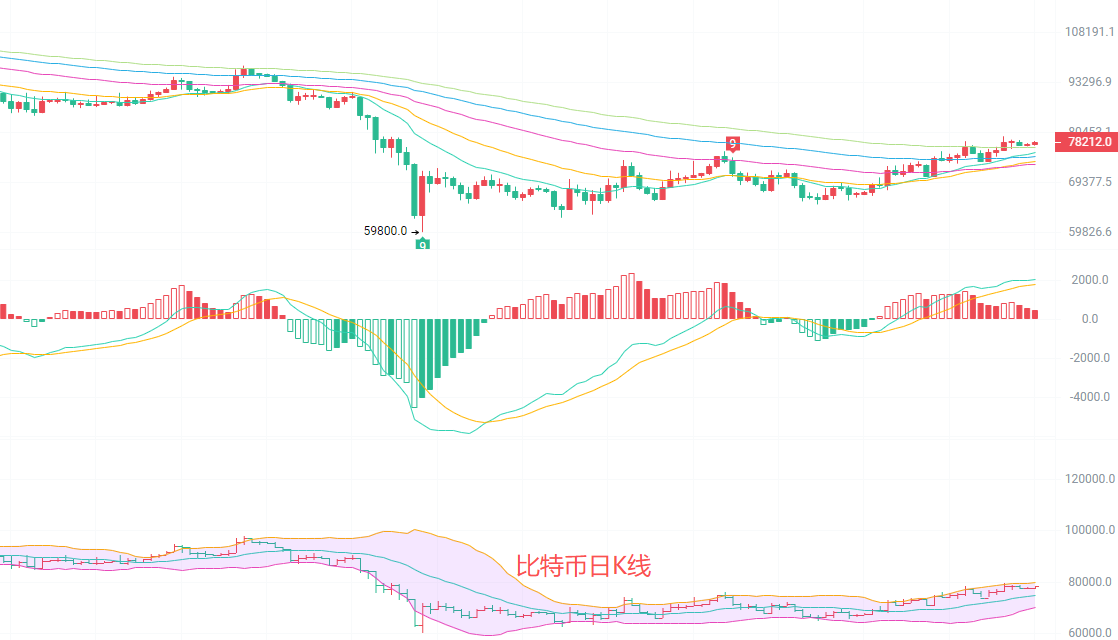Click the 80000.0 Bollinger axis label

click(1089, 582)
